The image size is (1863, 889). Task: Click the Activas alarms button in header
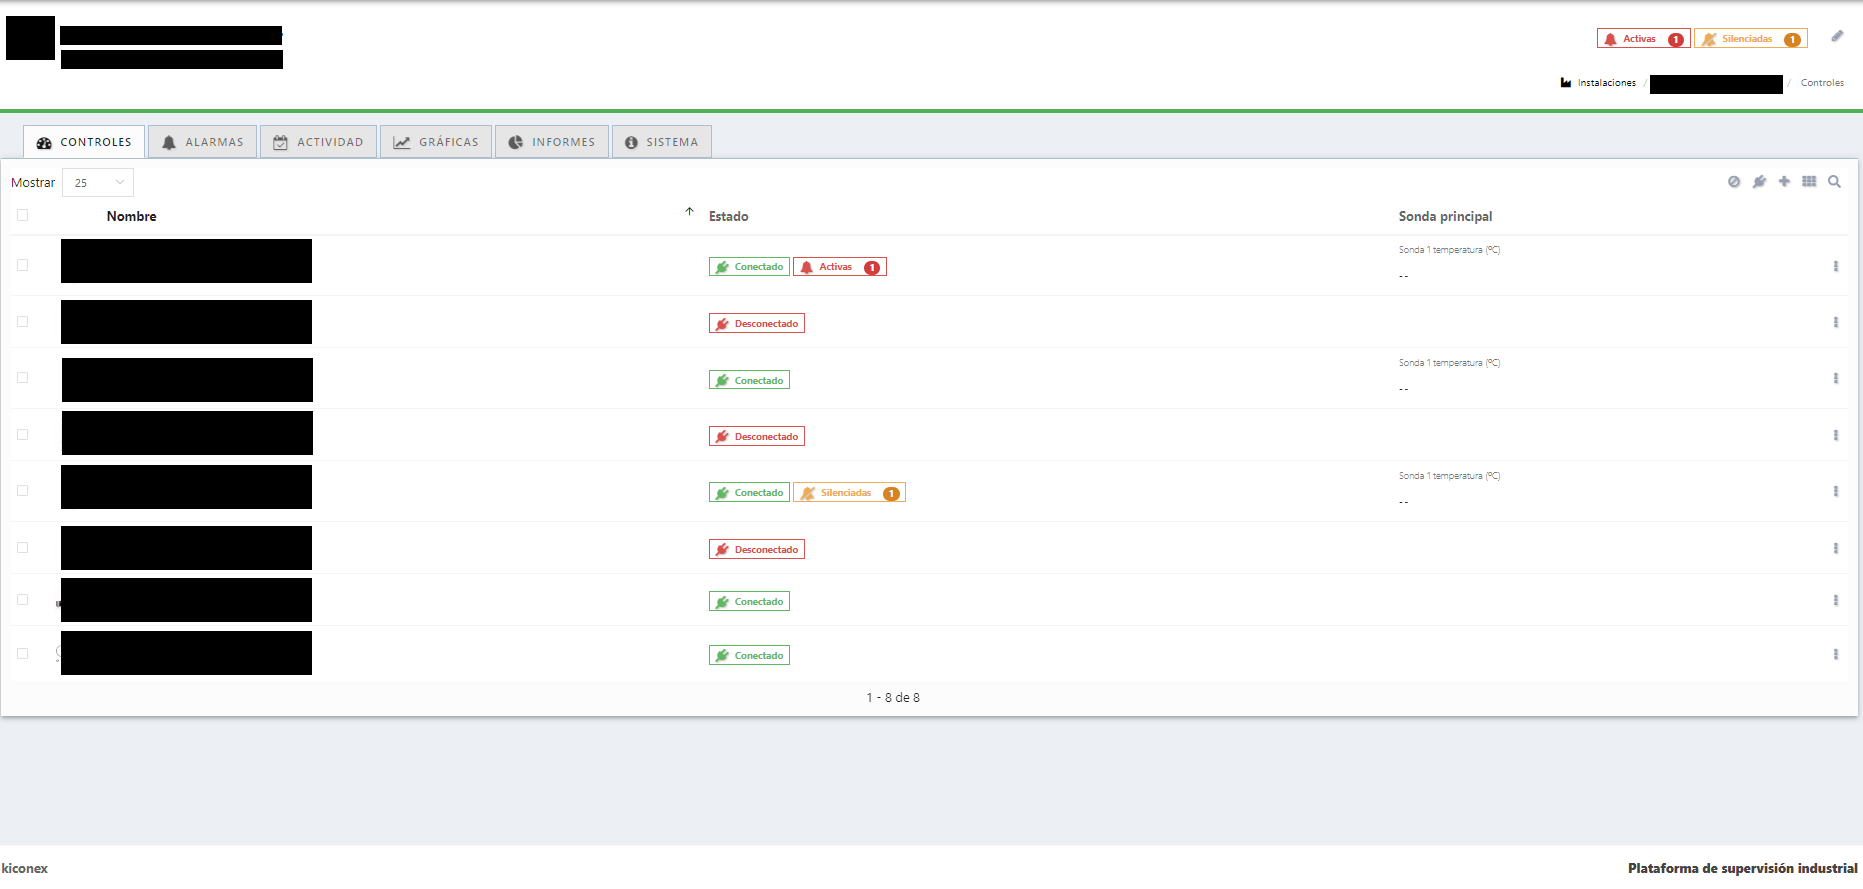click(1643, 39)
